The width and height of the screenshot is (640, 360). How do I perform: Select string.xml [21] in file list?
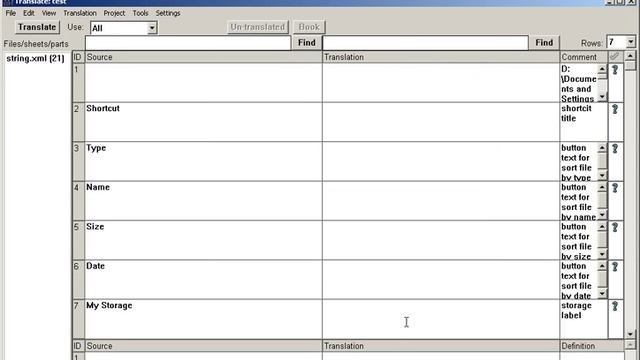(x=35, y=58)
